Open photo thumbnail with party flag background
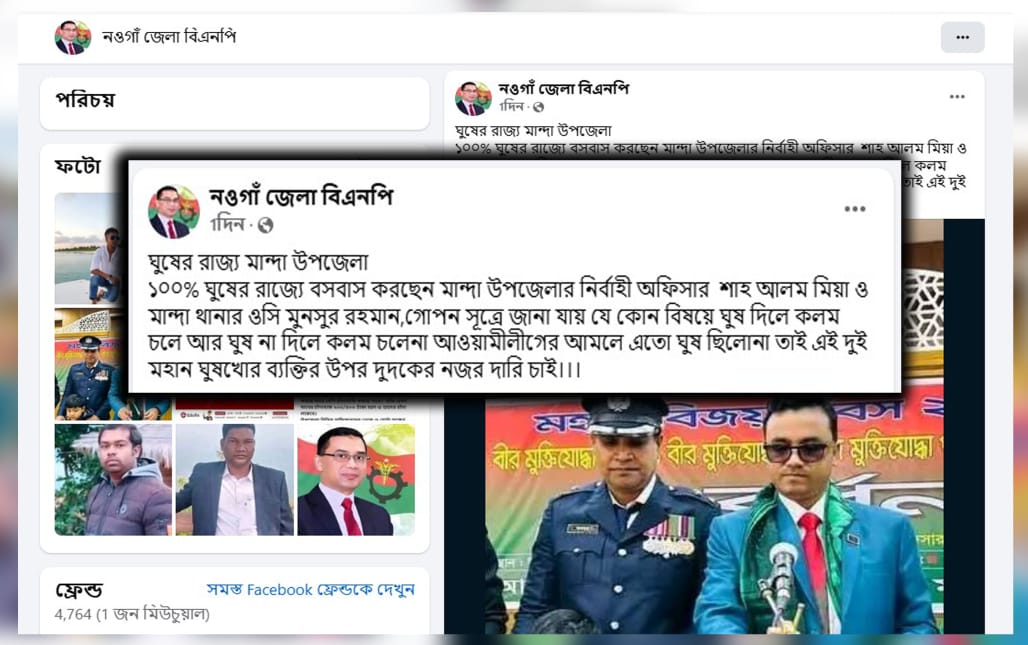The image size is (1028, 645). tap(356, 480)
